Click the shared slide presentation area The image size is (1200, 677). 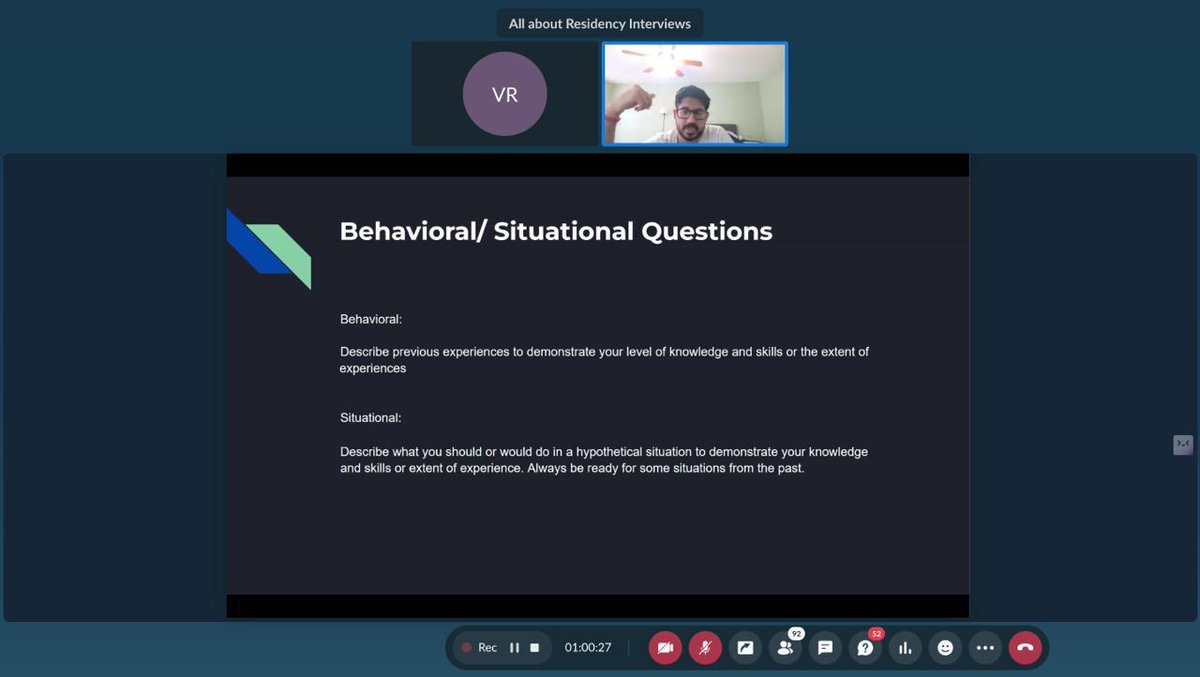pyautogui.click(x=598, y=386)
